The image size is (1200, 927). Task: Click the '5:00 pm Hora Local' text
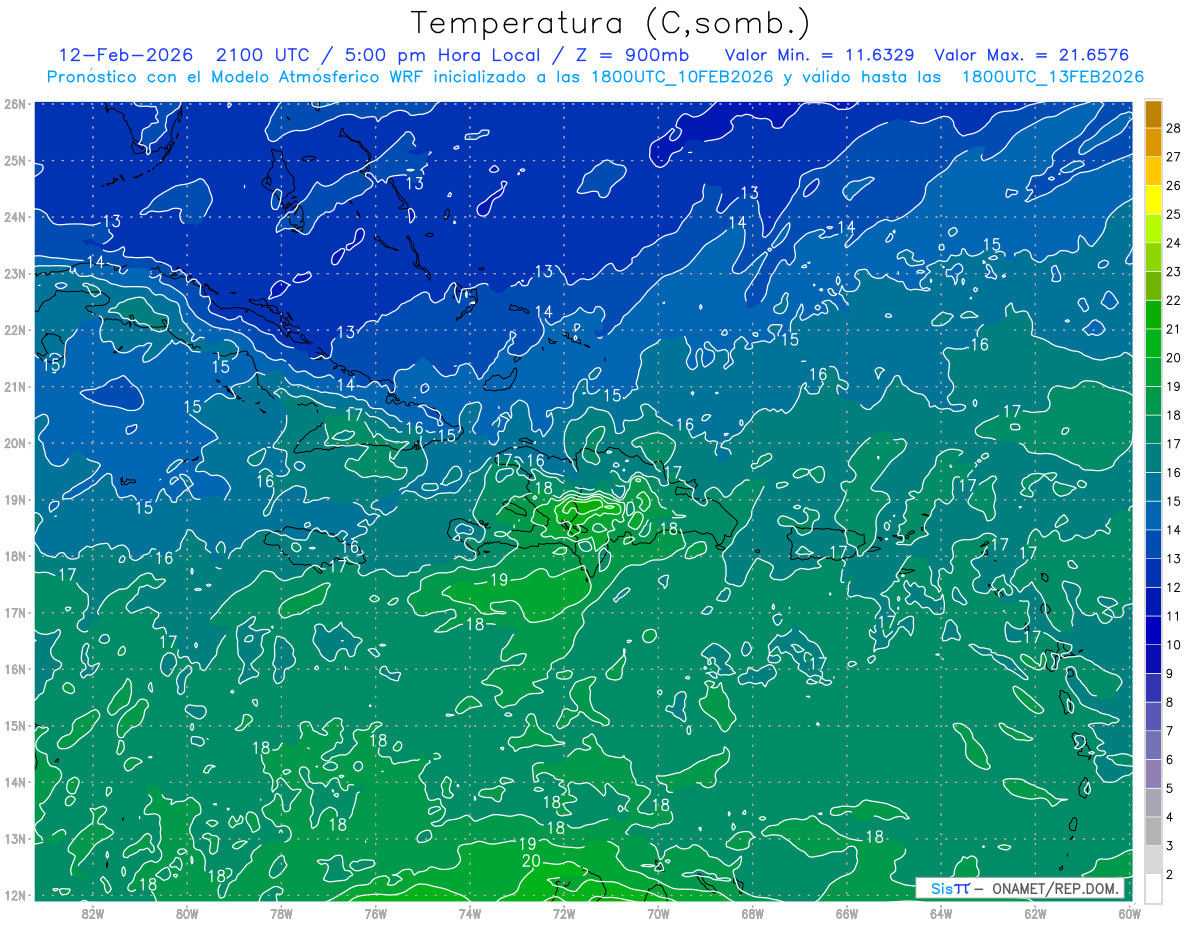point(443,55)
